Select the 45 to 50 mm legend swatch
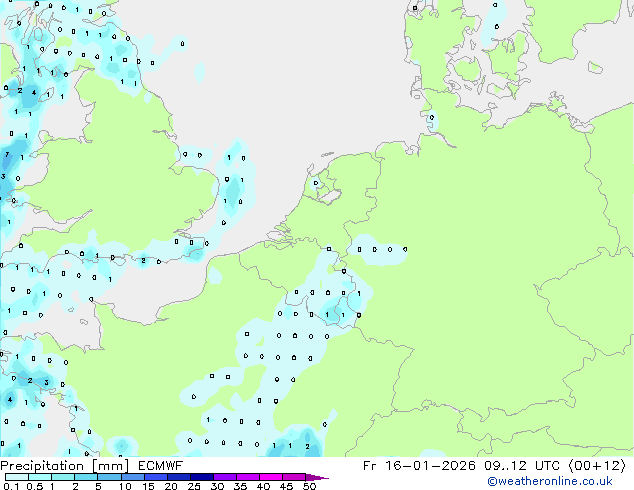 click(294, 477)
